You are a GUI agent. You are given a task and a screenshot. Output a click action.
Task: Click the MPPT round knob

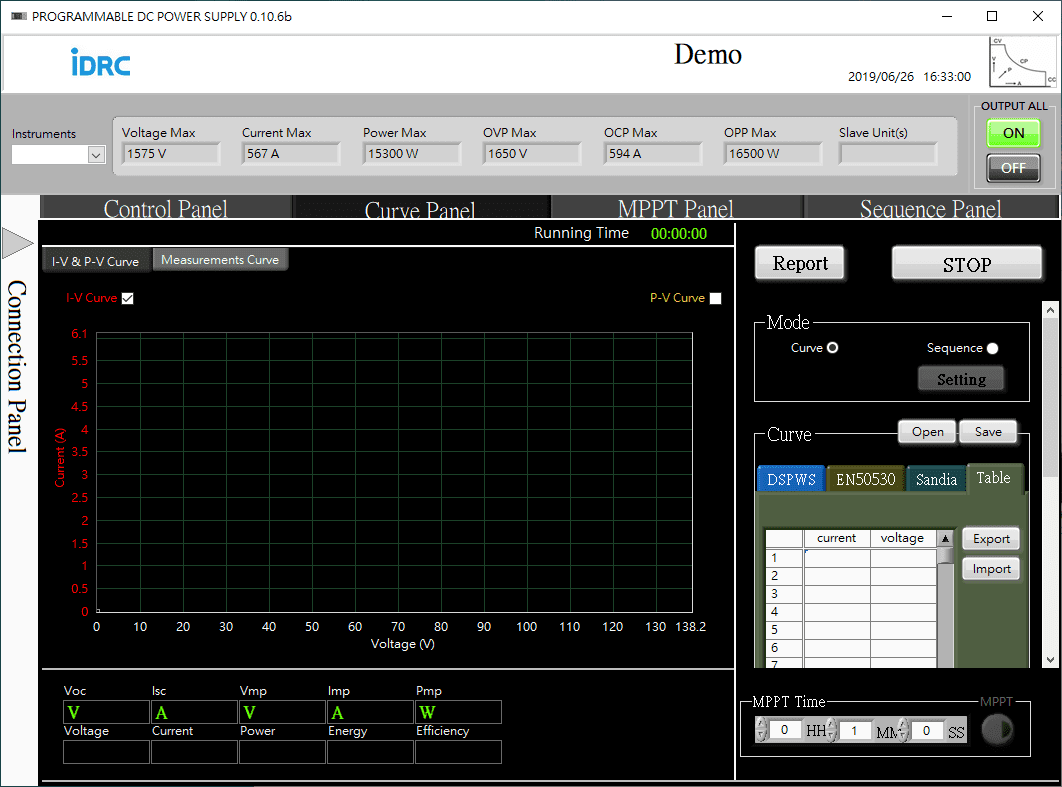click(996, 731)
